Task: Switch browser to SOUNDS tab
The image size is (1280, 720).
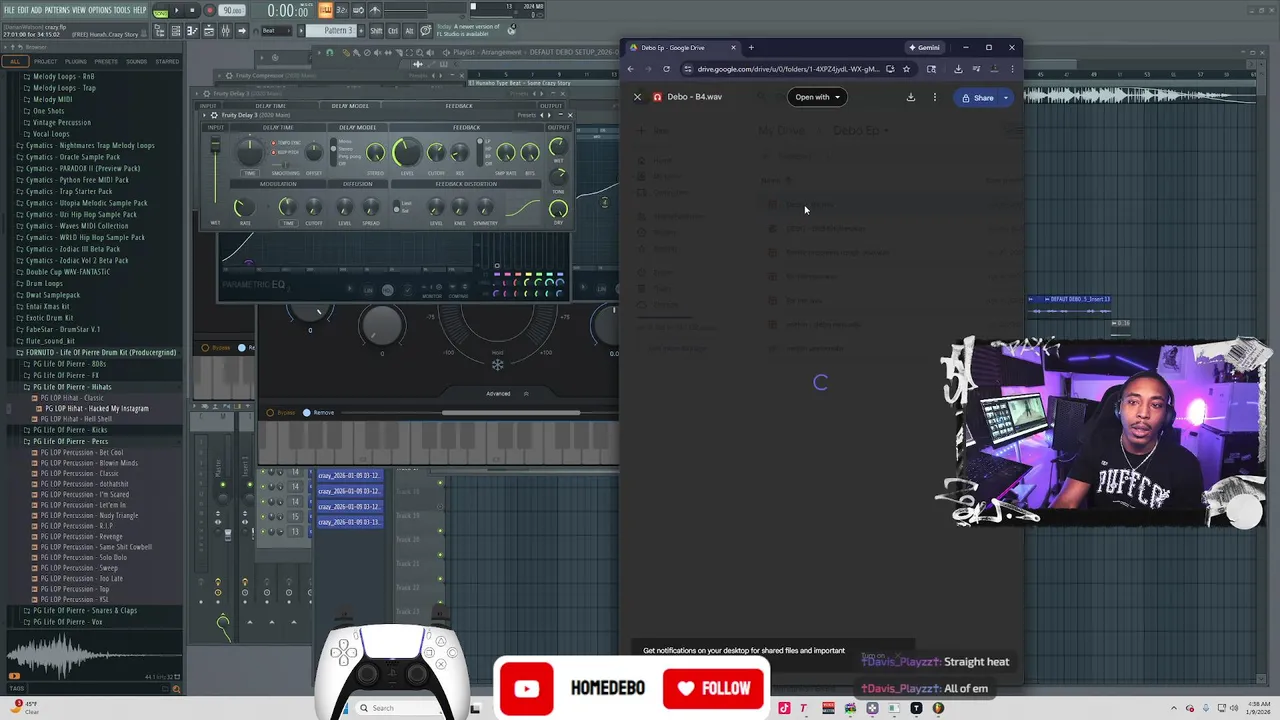Action: click(136, 61)
